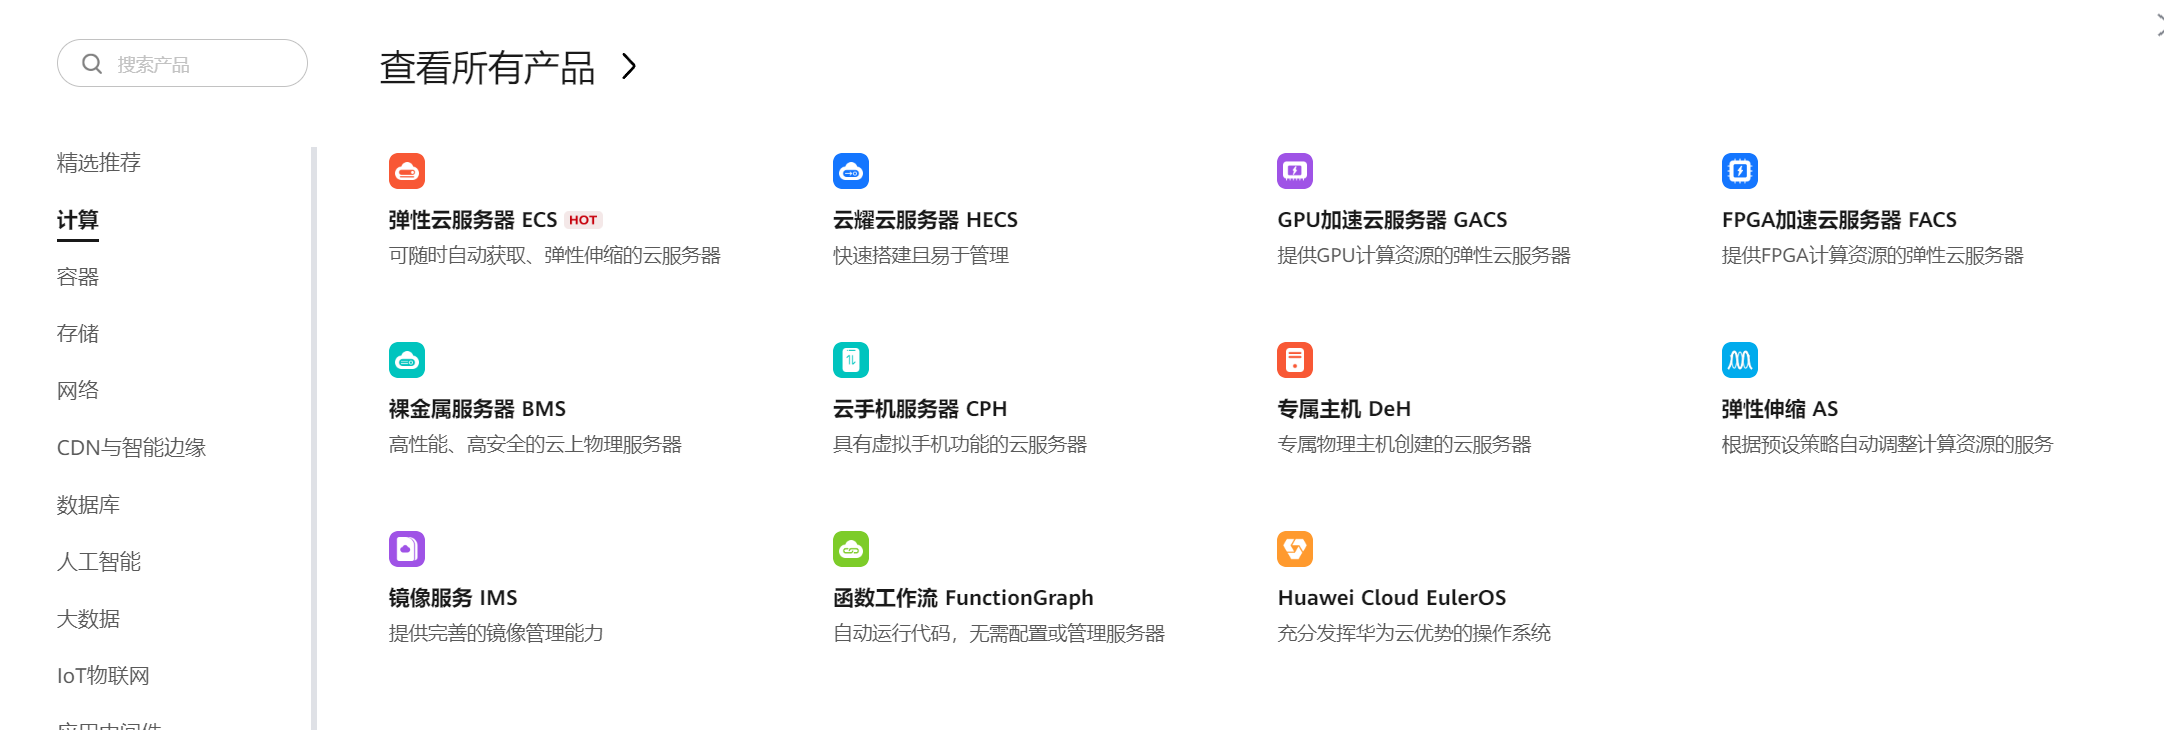This screenshot has height=730, width=2164.
Task: Open FPGA加速云服务器 FACS link
Action: (1839, 220)
